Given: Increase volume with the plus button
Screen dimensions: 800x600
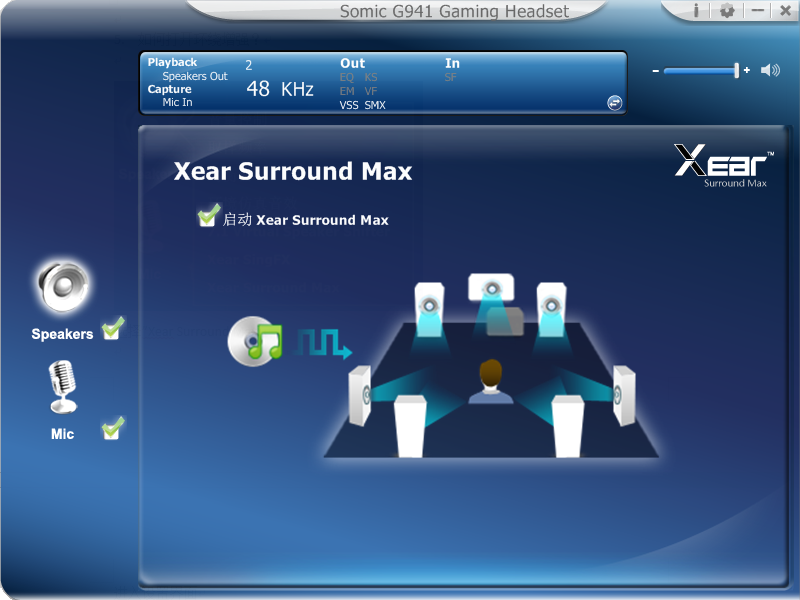Looking at the screenshot, I should (747, 70).
